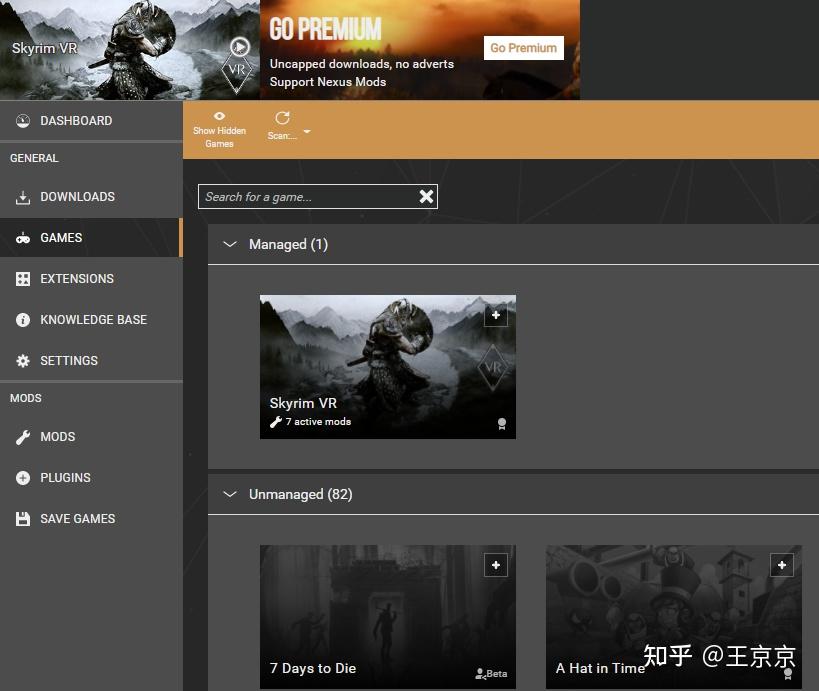The width and height of the screenshot is (819, 691).
Task: Open the Settings page
Action: click(91, 361)
